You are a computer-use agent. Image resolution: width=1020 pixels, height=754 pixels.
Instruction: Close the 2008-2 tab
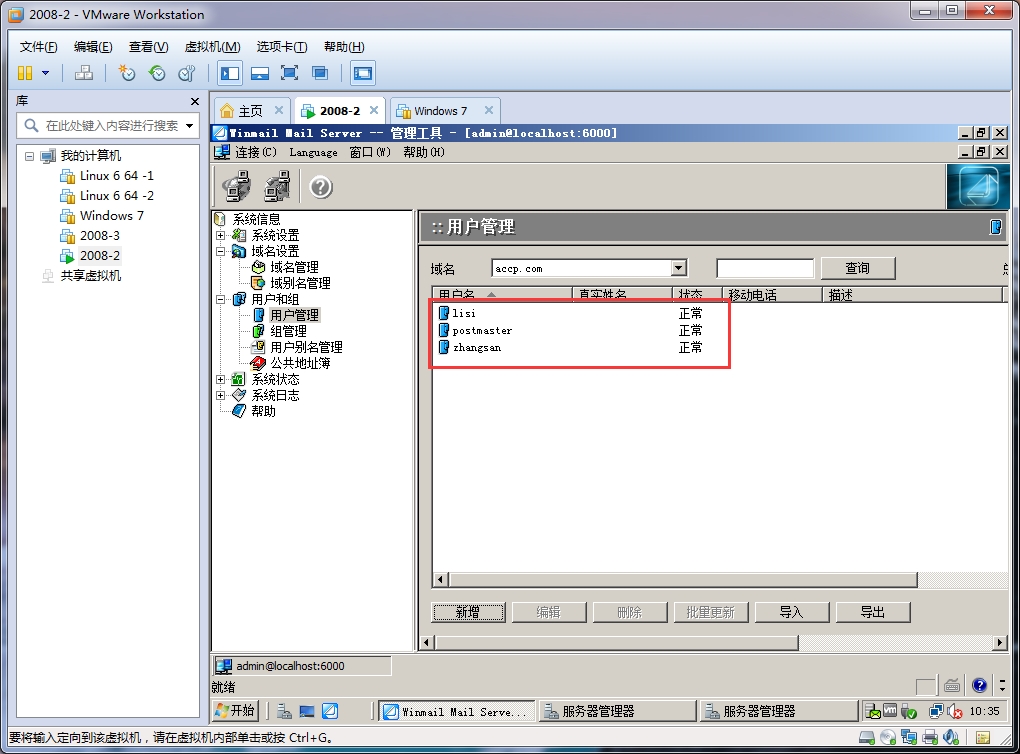pyautogui.click(x=374, y=110)
